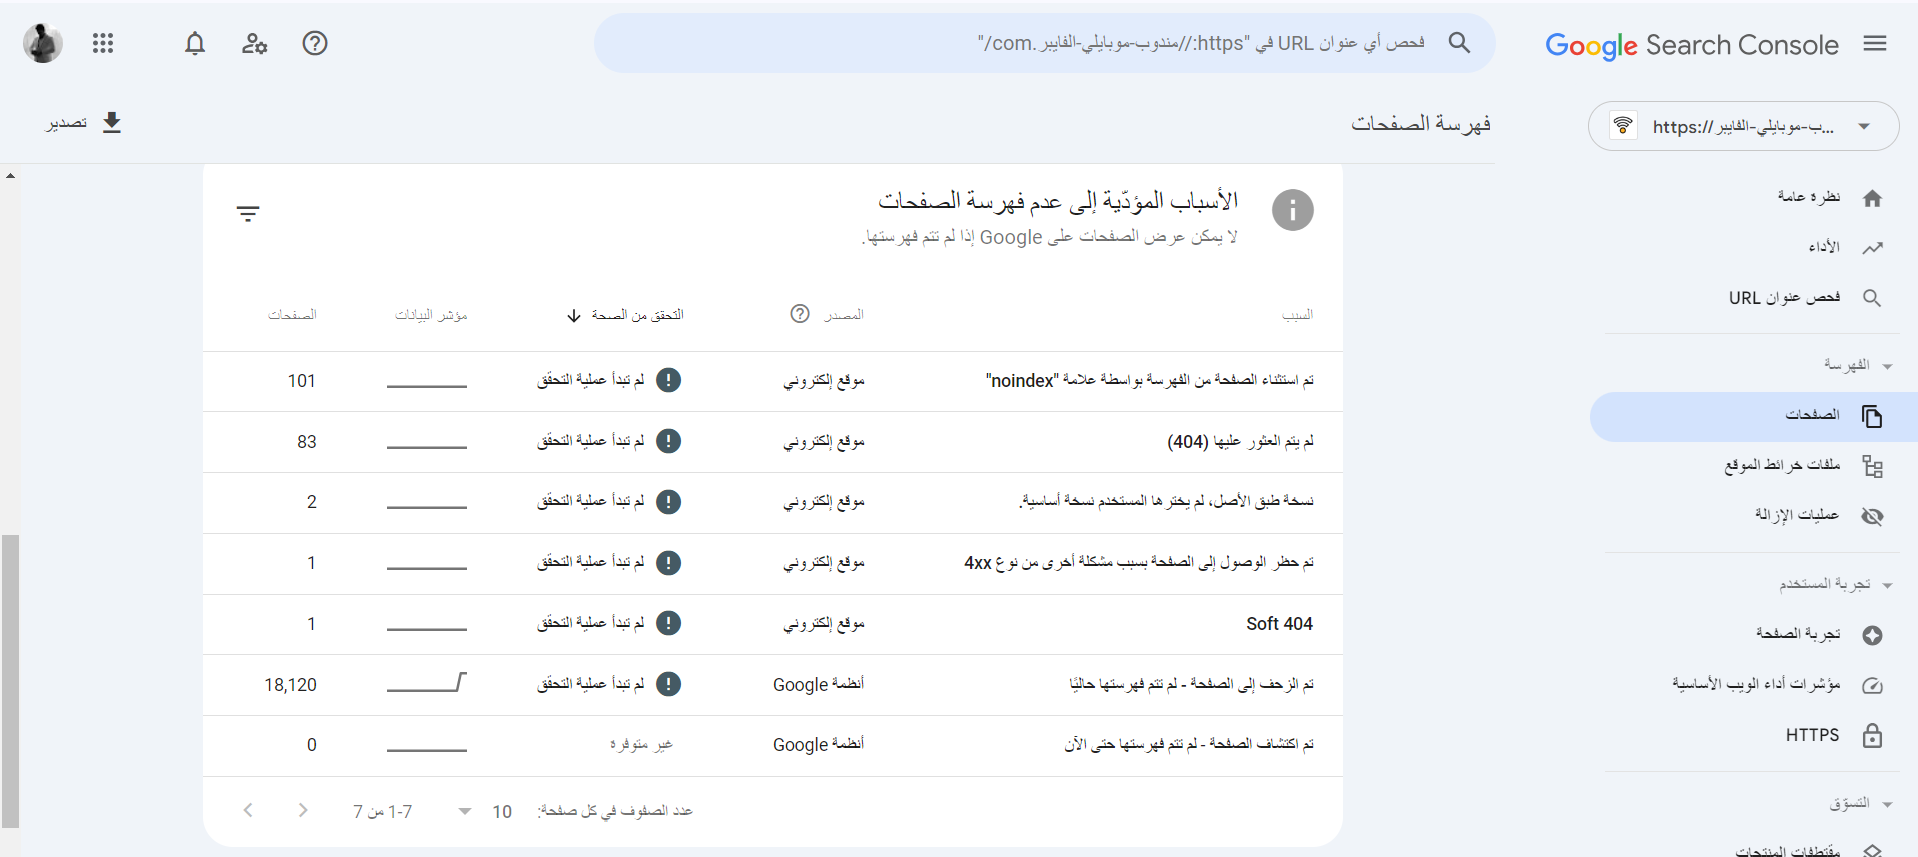Click the الصفحات column header
Viewport: 1918px width, 857px height.
tap(292, 315)
